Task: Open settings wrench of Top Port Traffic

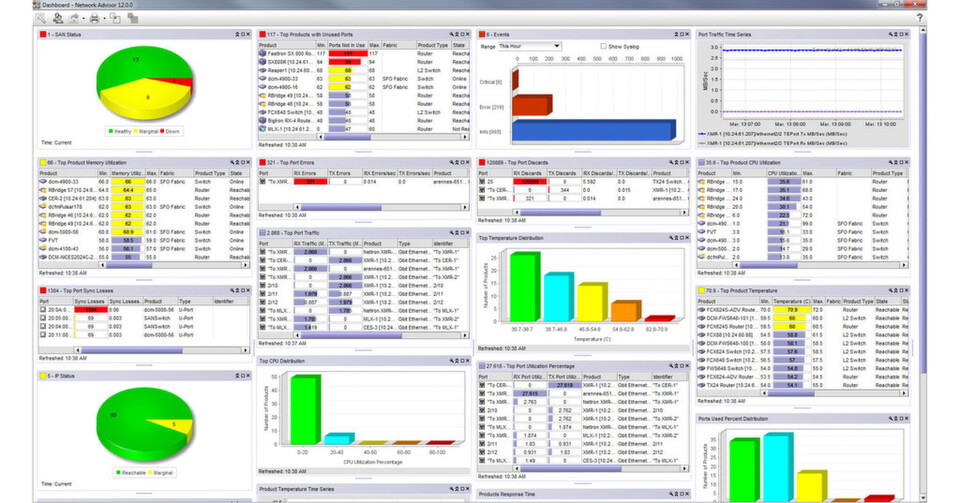Action: coord(451,233)
